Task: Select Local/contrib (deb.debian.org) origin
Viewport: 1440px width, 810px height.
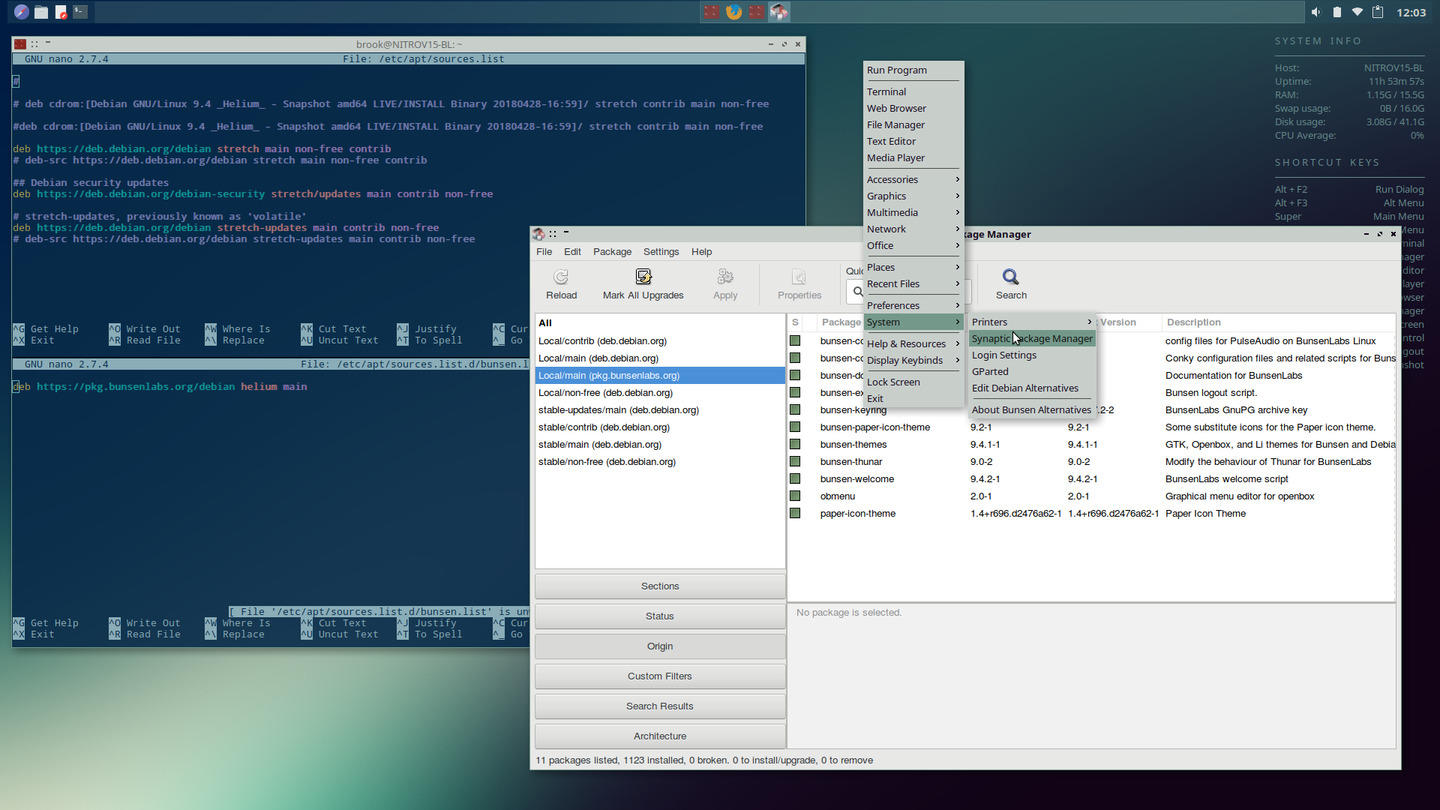Action: (x=660, y=341)
